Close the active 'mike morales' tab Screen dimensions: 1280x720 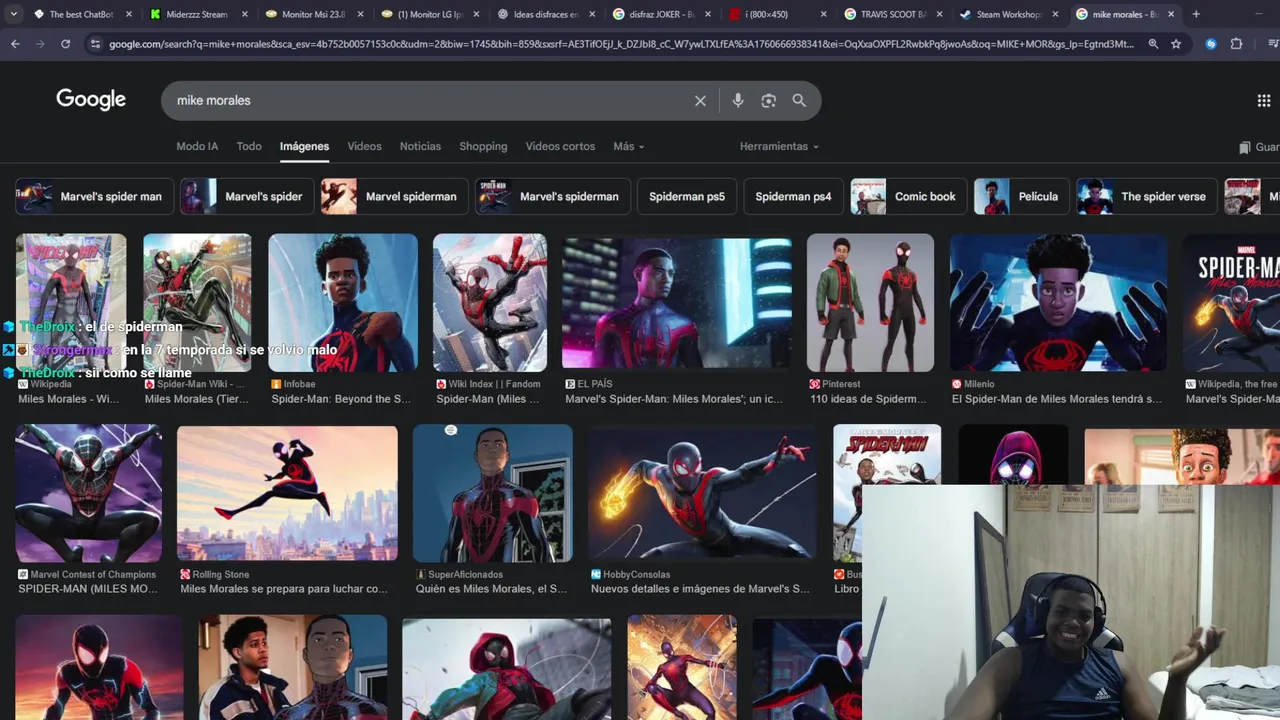(1171, 14)
